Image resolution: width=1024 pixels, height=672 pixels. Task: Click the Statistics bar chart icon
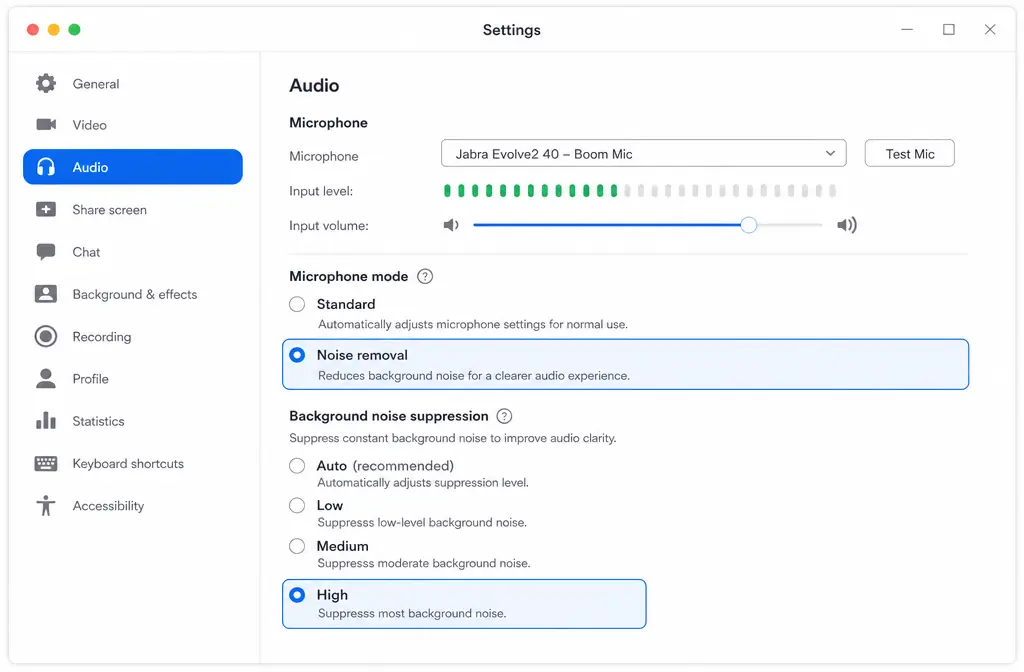click(46, 421)
